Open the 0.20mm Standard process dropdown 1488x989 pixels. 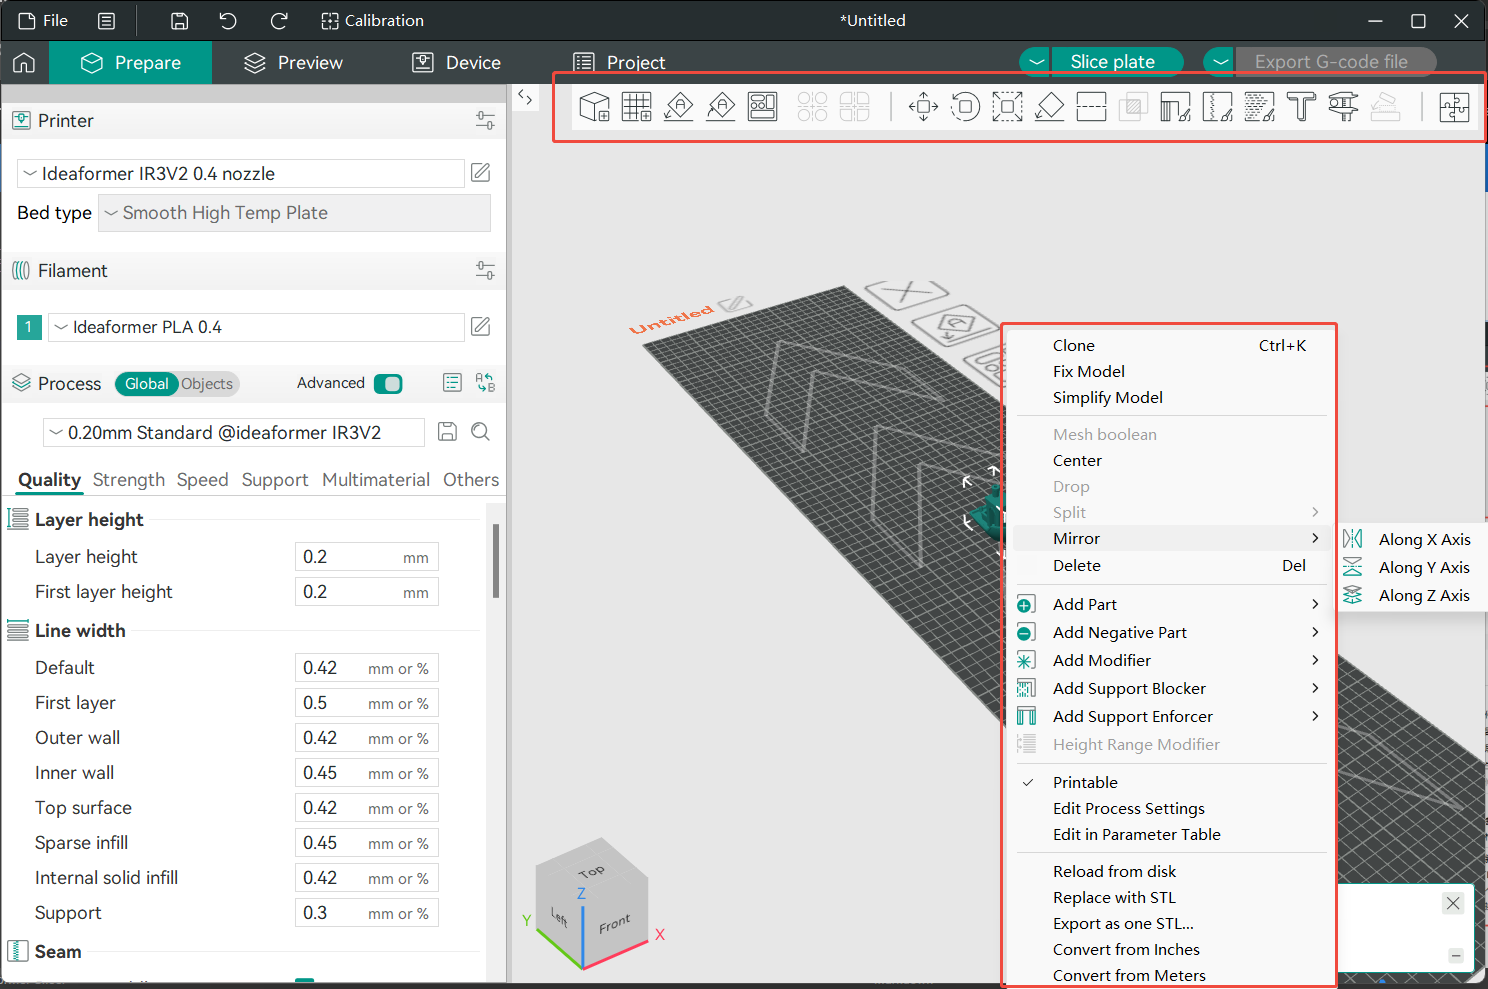click(x=233, y=433)
